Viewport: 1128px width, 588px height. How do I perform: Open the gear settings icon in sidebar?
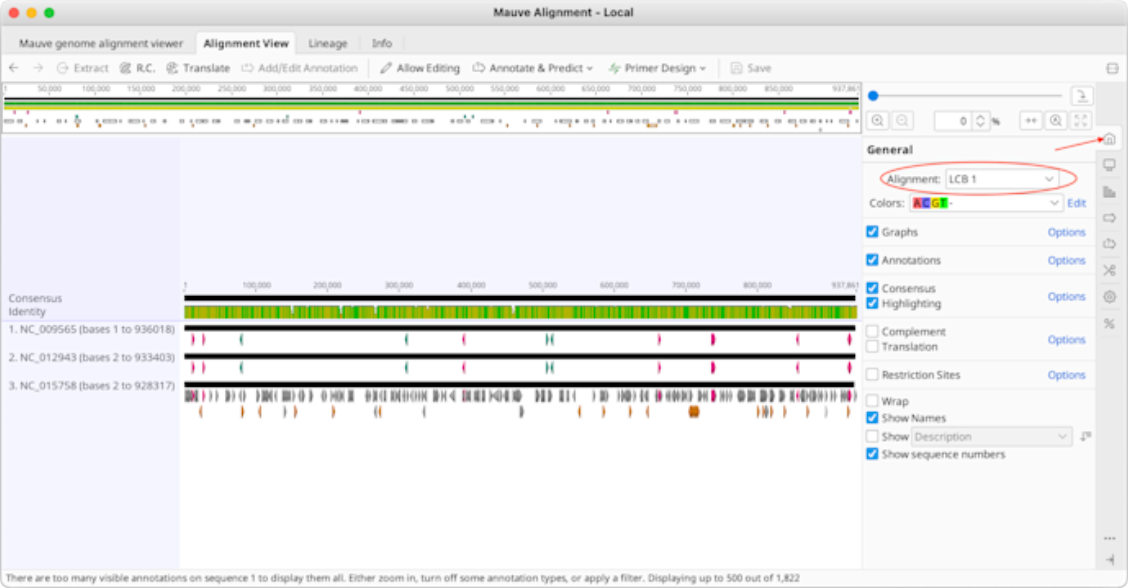[x=1109, y=297]
